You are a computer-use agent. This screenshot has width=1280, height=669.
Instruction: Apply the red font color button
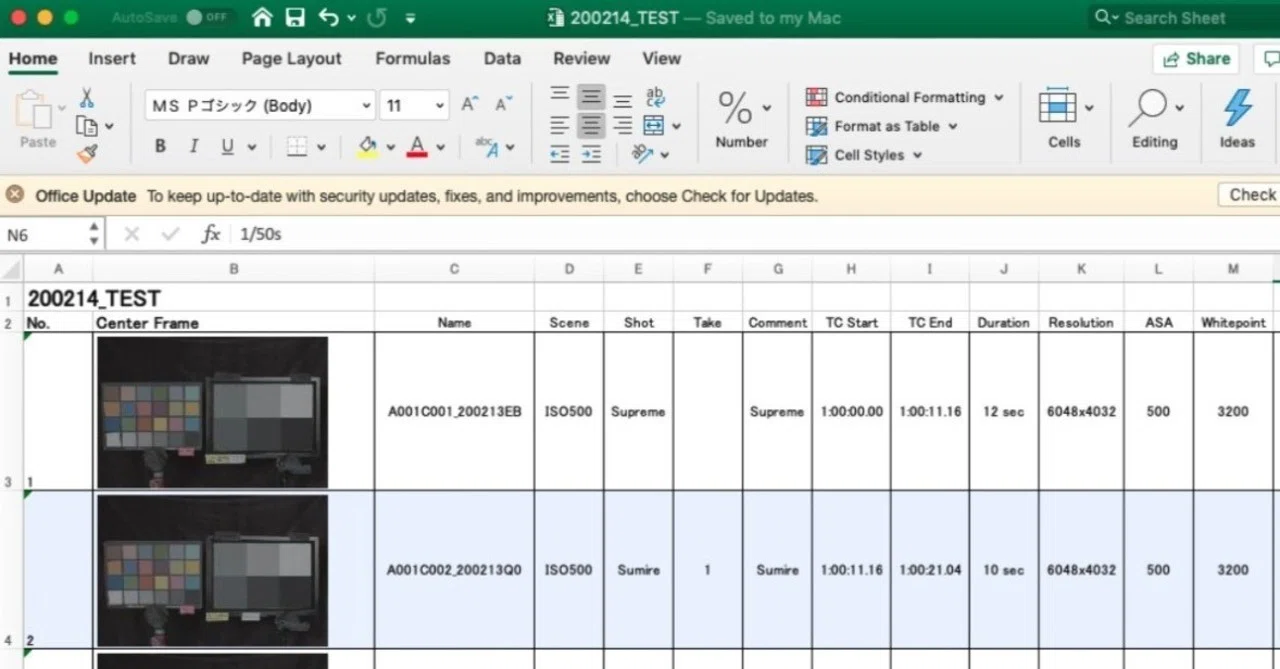tap(418, 147)
